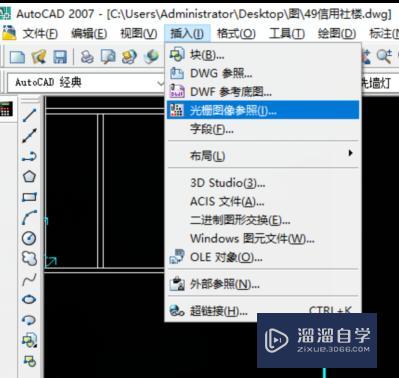The width and height of the screenshot is (399, 378).
Task: Select the Revision Cloud tool
Action: tap(29, 258)
